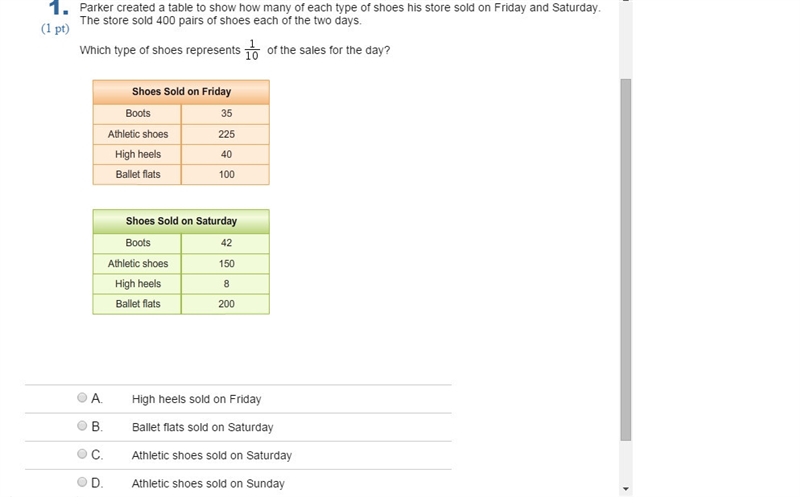
Task: Click the Friday Ballet flats value 100
Action: pyautogui.click(x=226, y=175)
